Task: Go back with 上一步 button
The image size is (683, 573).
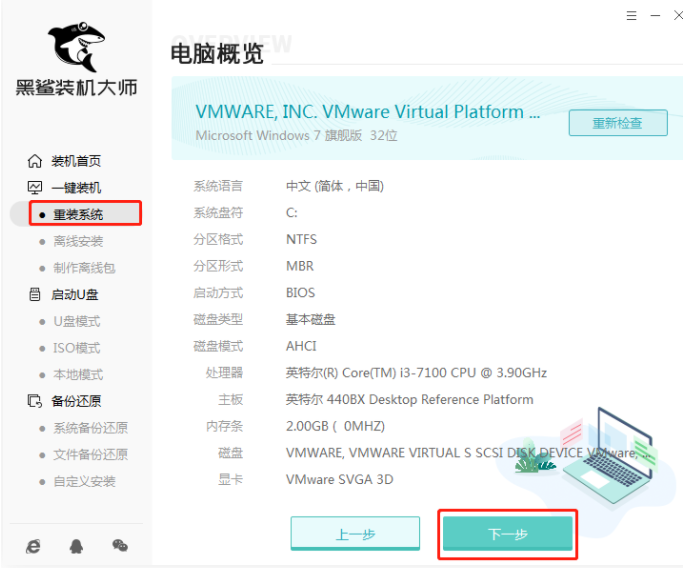Action: click(355, 534)
